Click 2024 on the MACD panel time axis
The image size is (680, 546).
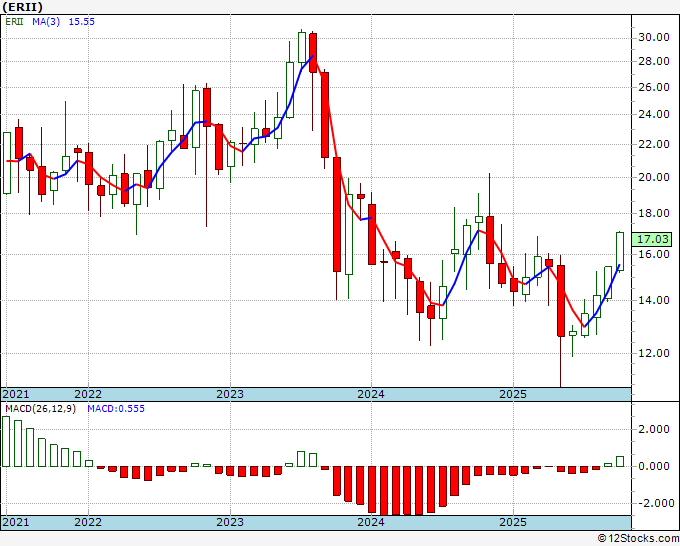pos(371,522)
